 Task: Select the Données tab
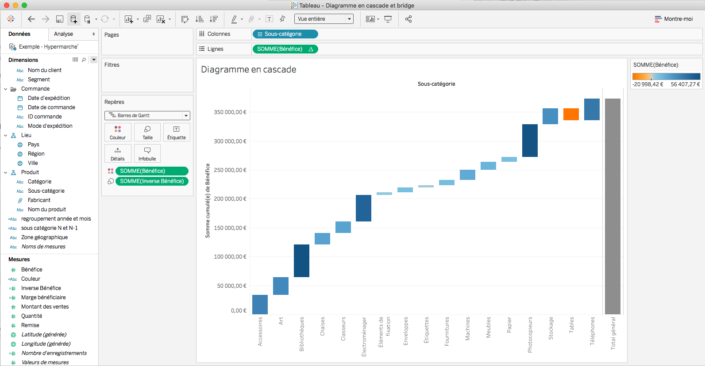pyautogui.click(x=19, y=34)
